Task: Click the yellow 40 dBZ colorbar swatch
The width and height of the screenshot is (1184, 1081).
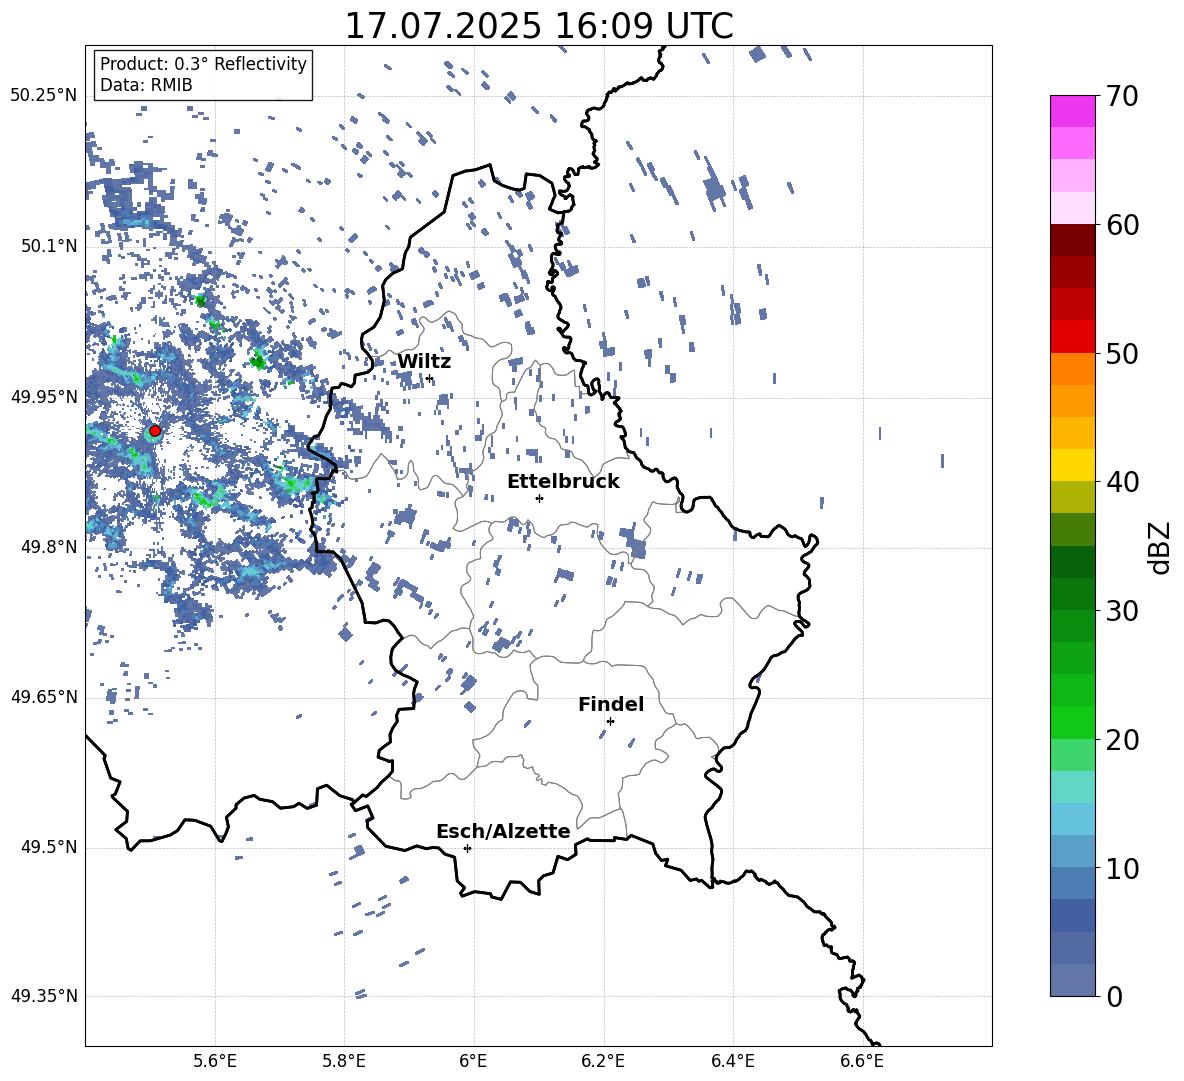Action: tap(1073, 465)
